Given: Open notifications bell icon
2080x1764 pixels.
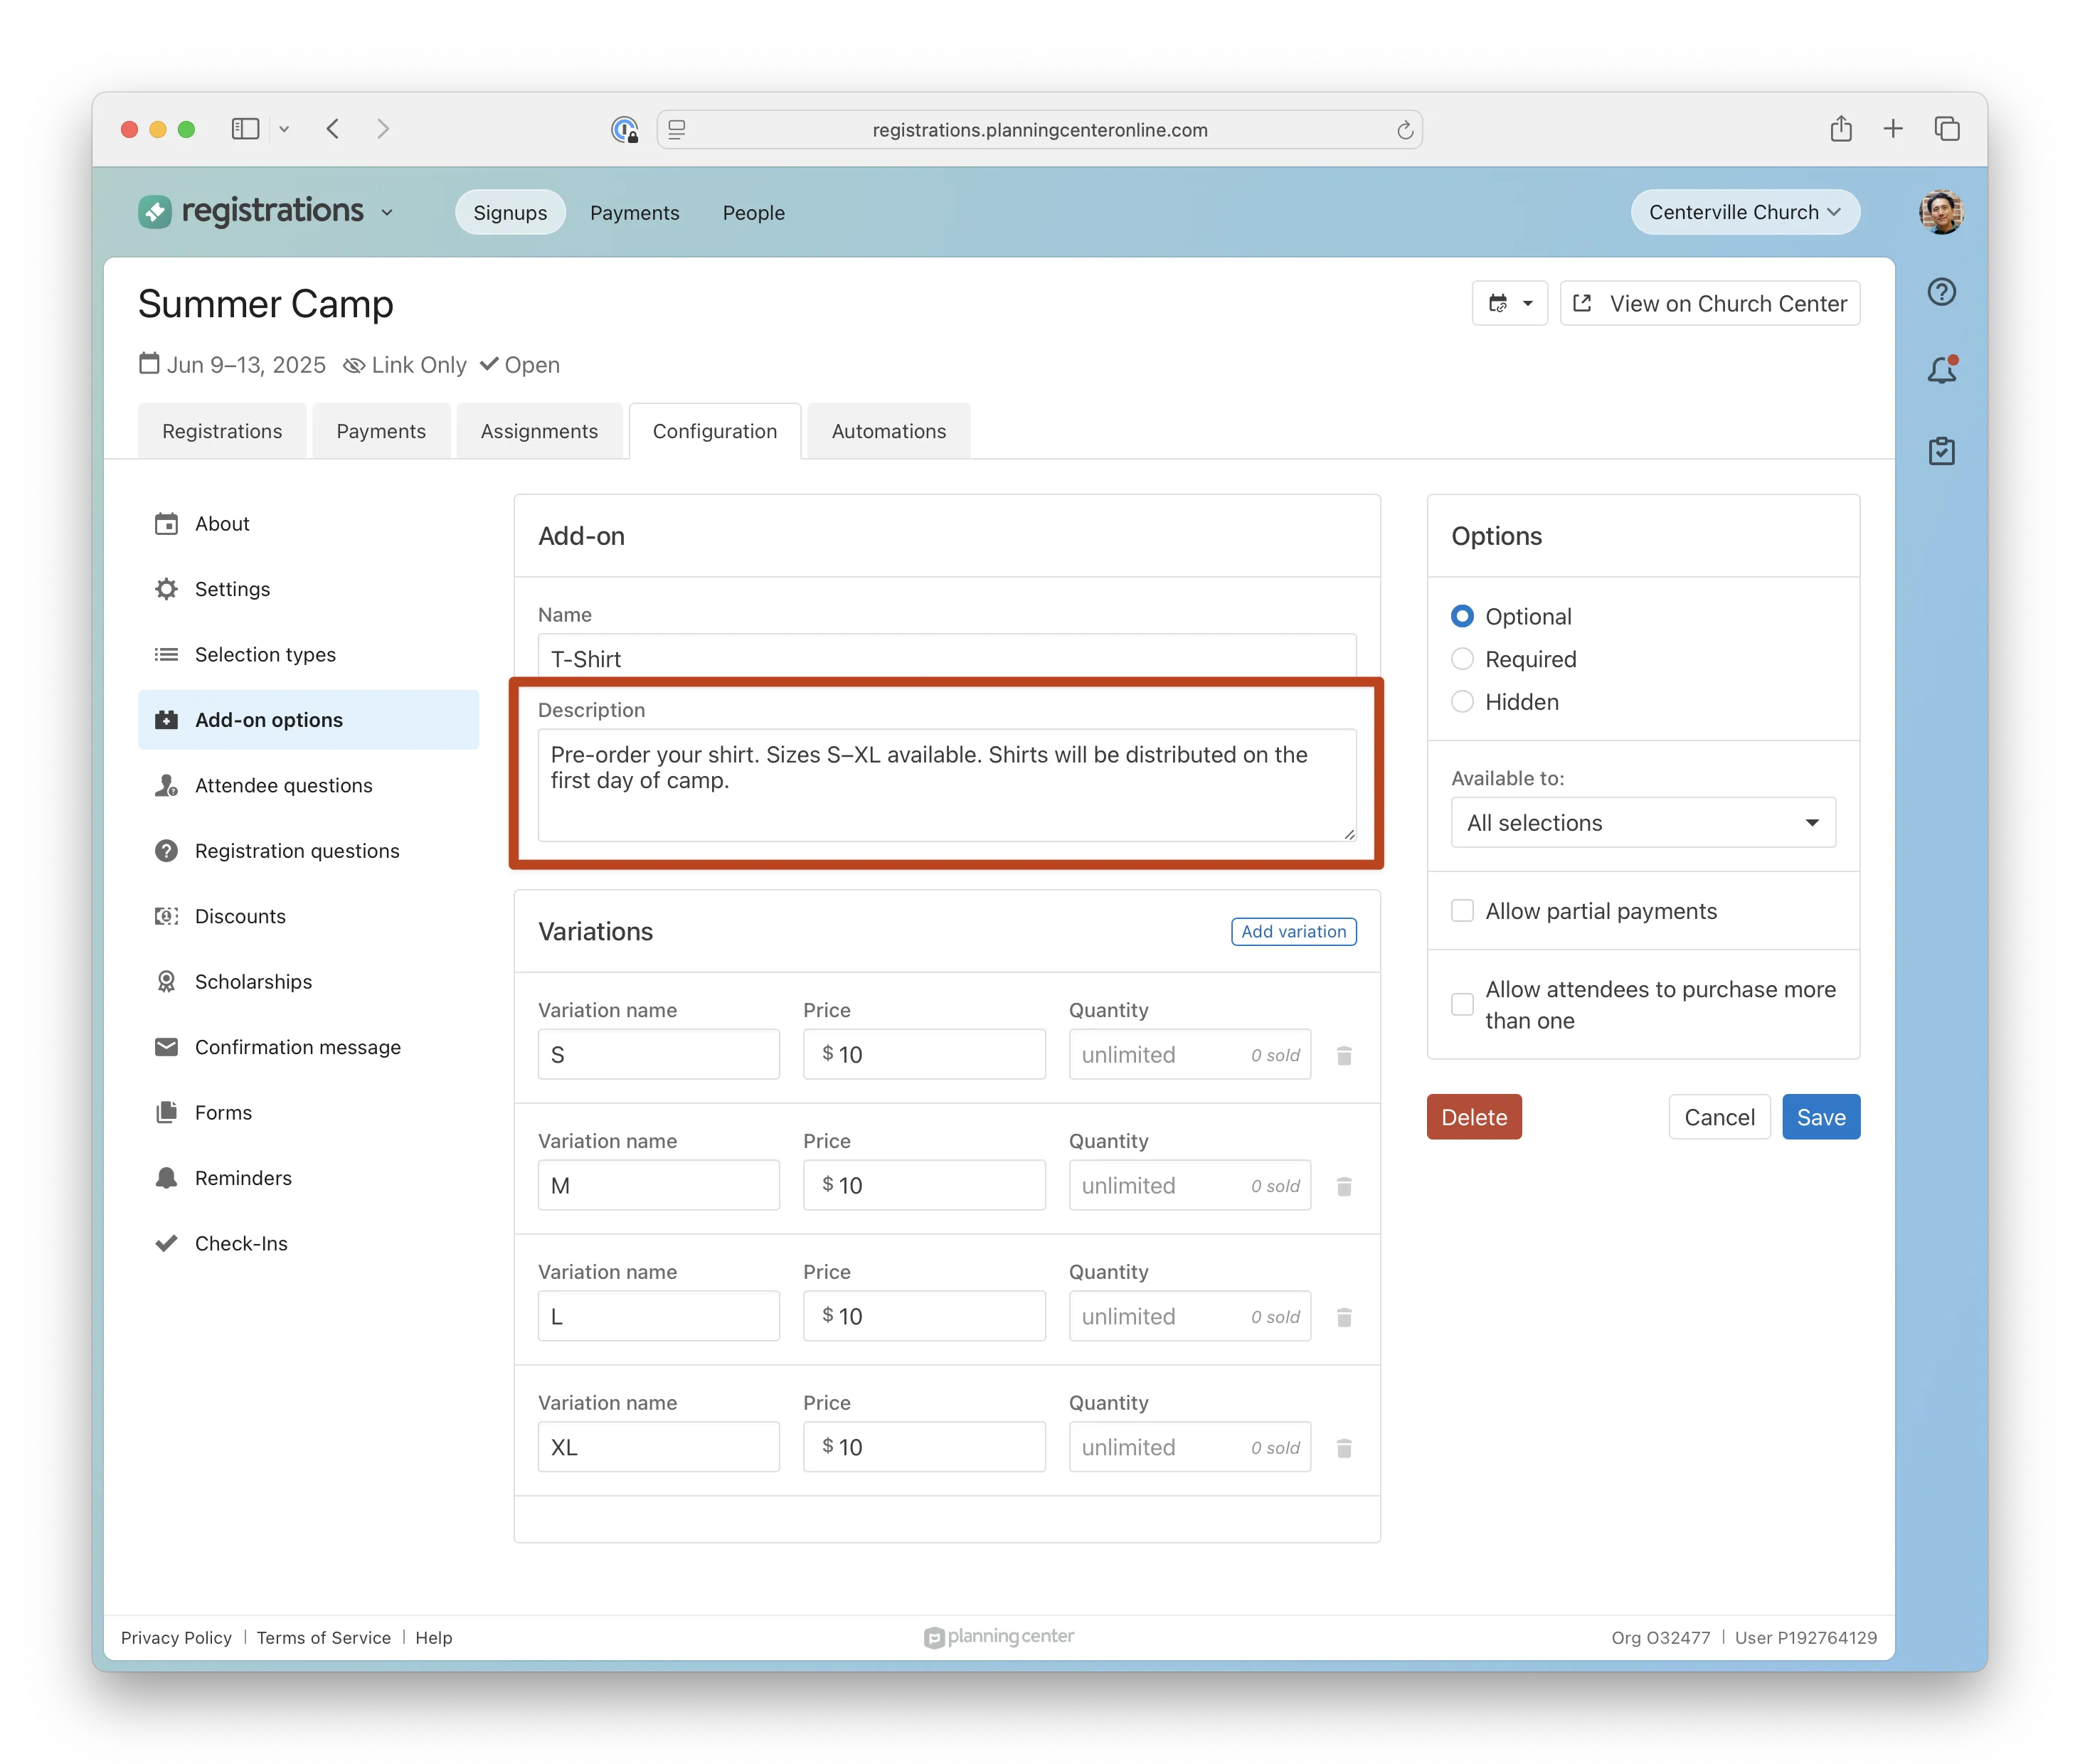Looking at the screenshot, I should (1941, 370).
